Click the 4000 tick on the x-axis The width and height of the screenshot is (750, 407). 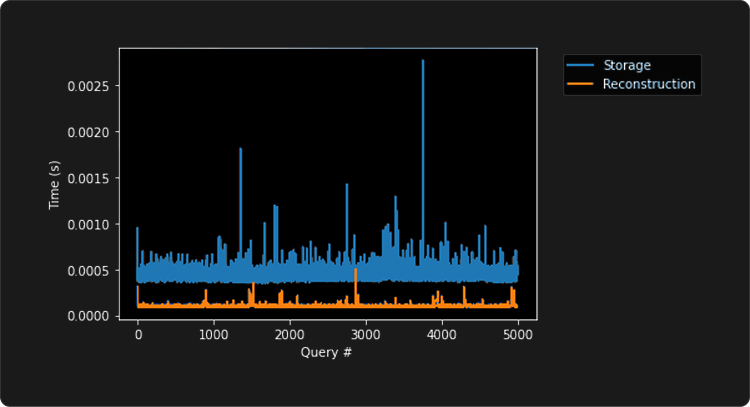[x=442, y=334]
